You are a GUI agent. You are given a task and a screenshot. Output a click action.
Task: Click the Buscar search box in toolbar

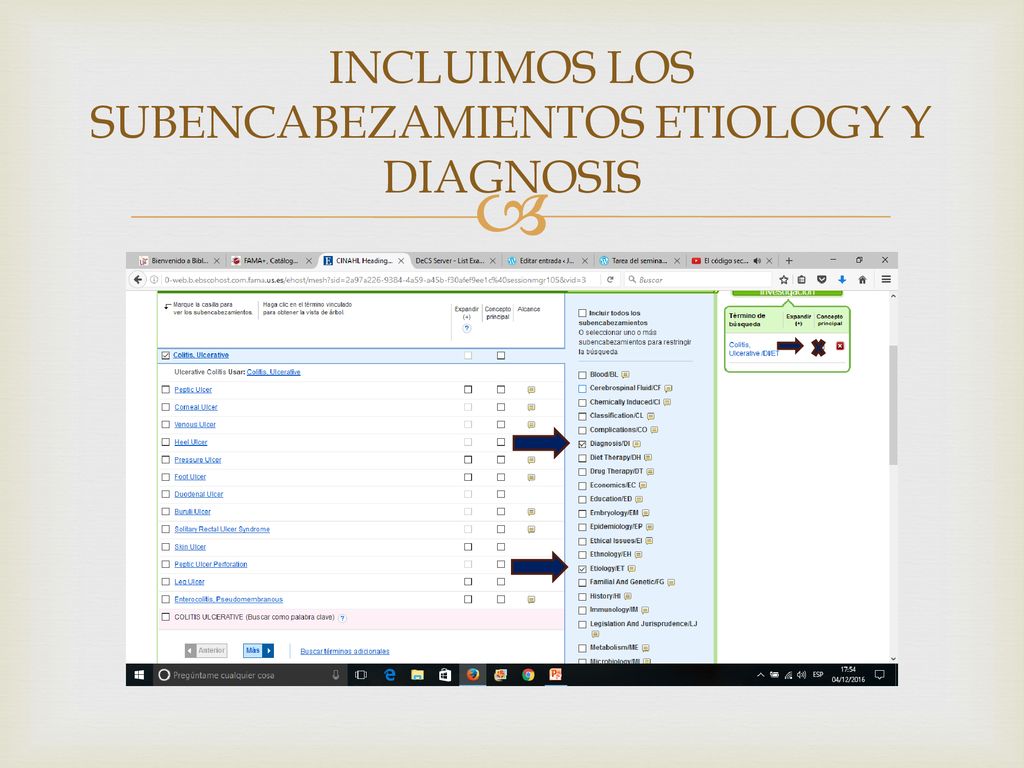click(699, 280)
